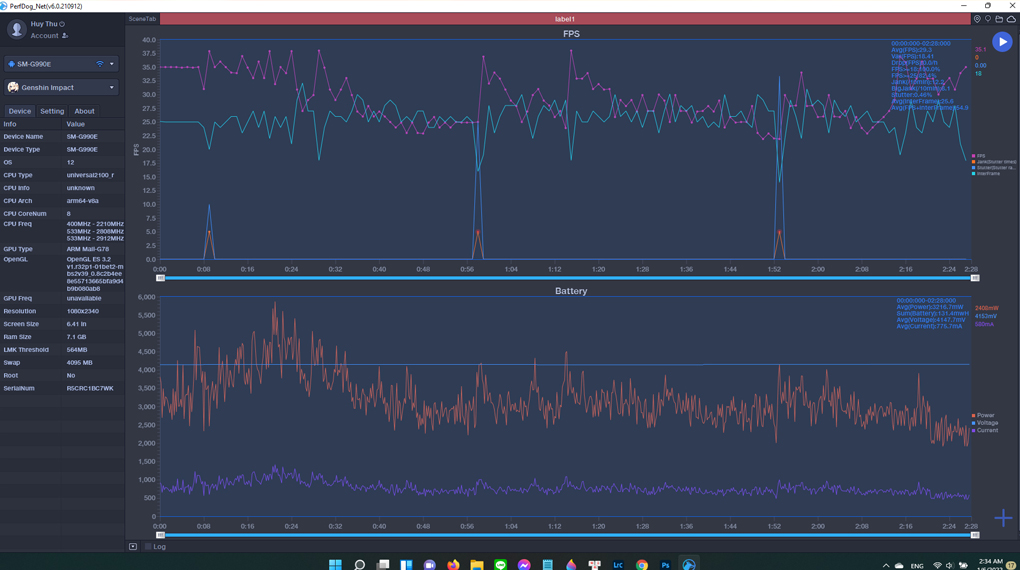Viewport: 1020px width, 570px height.
Task: Click the logout power icon beside Huy Thu
Action: [62, 24]
